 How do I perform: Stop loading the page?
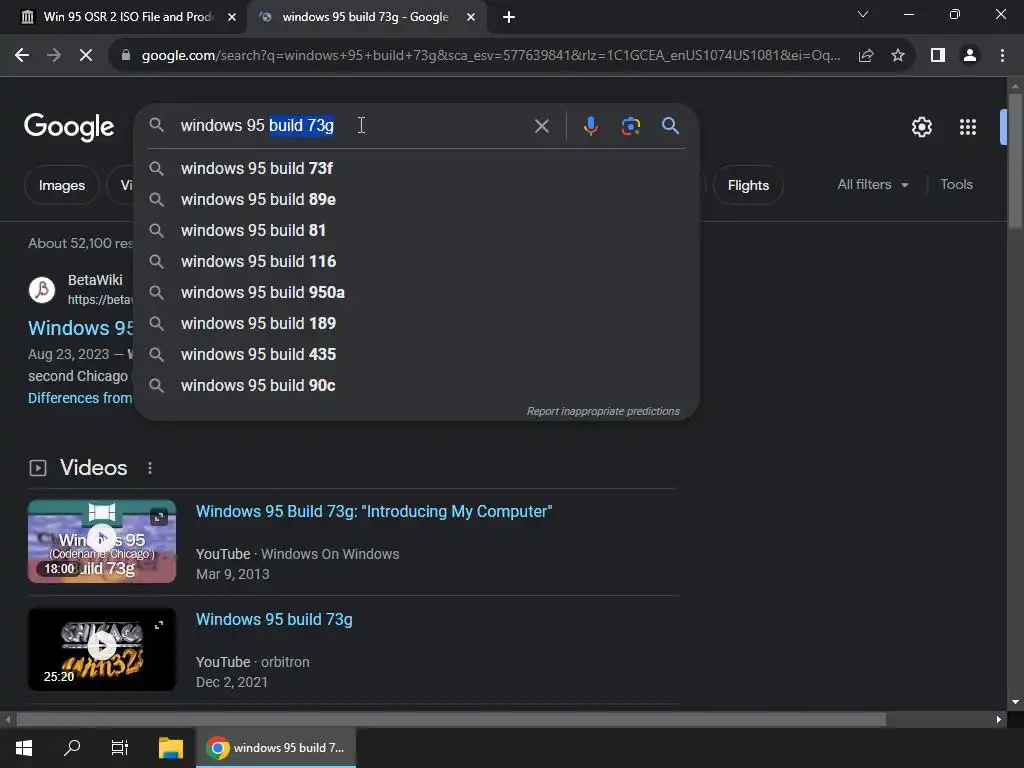coord(86,56)
